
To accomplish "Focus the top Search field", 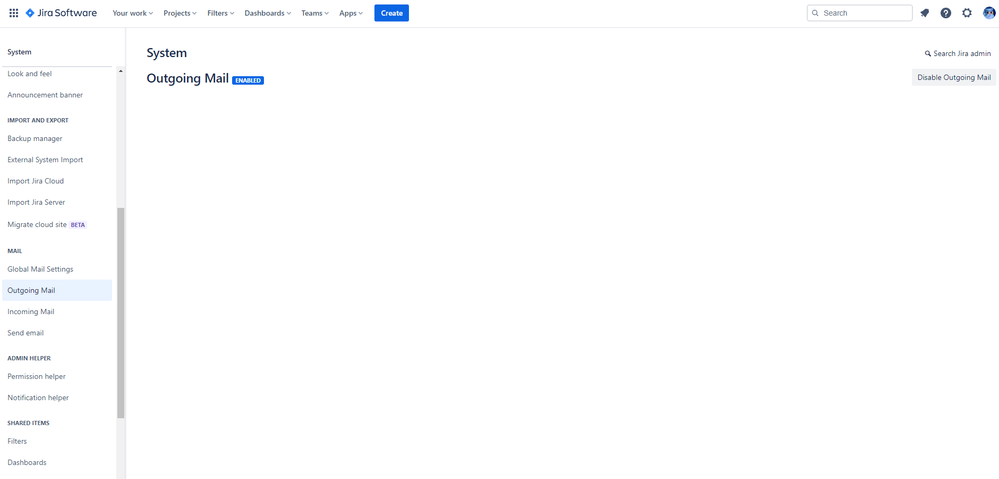I will [859, 13].
